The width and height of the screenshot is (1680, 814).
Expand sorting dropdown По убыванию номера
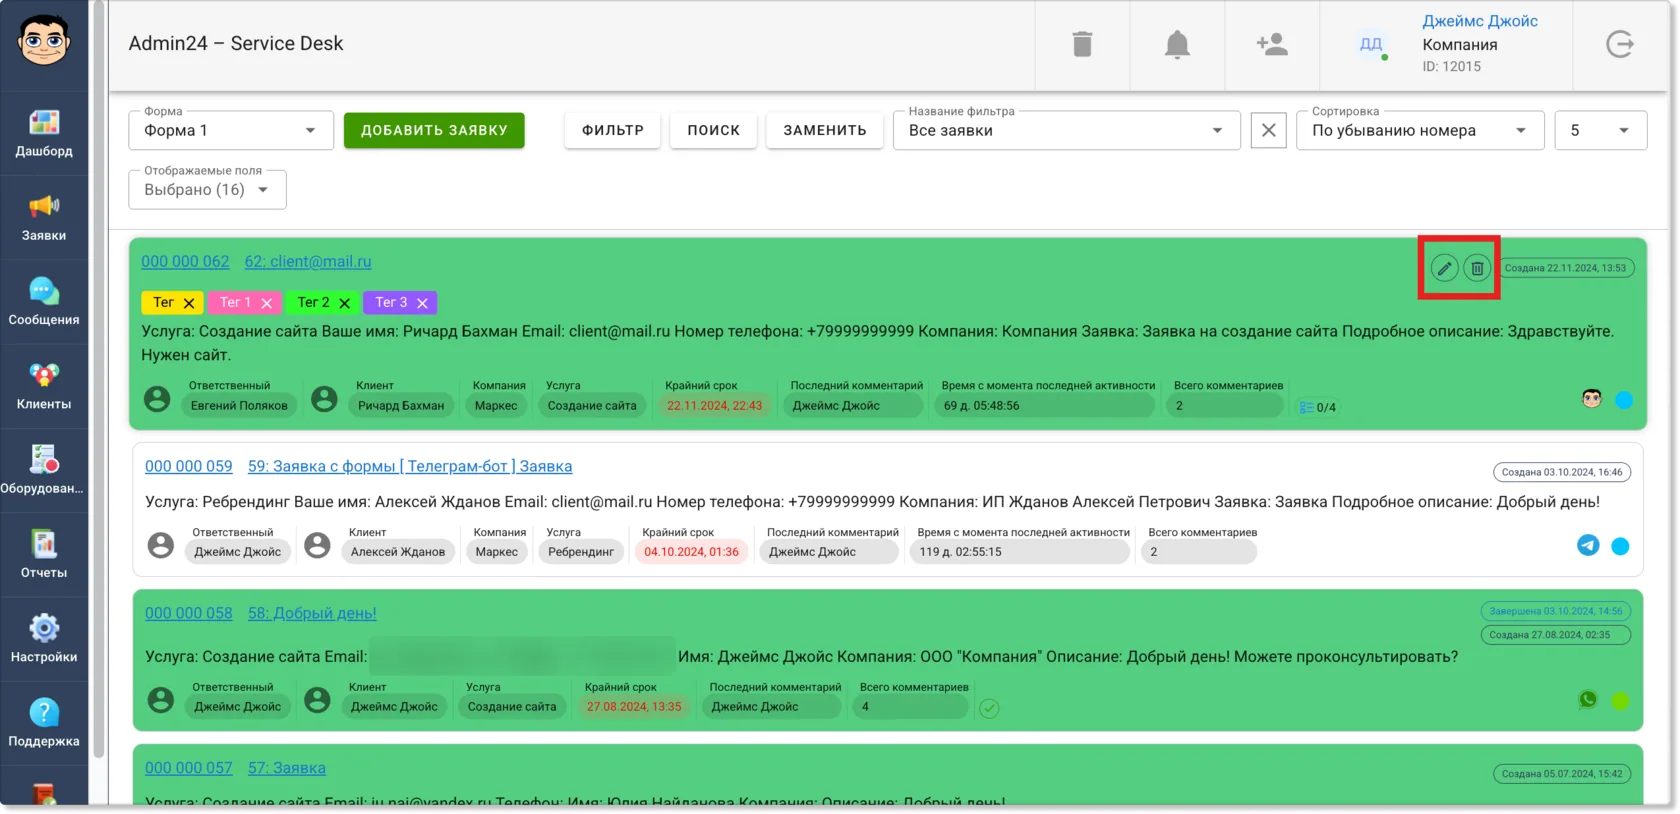(x=1420, y=130)
